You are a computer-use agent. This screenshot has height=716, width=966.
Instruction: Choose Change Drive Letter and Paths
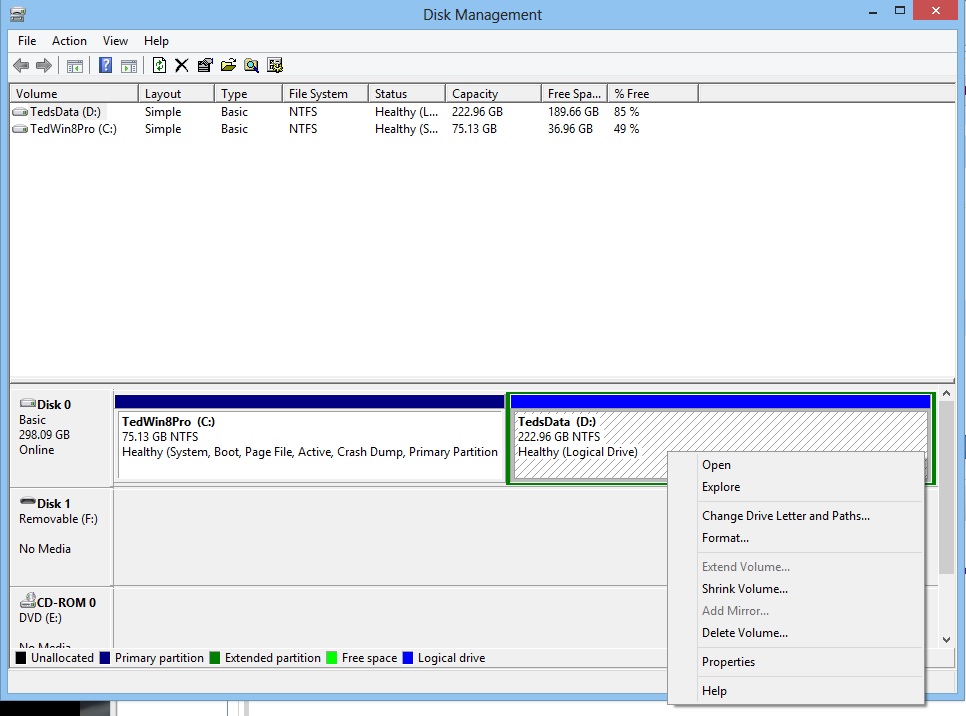tap(785, 516)
